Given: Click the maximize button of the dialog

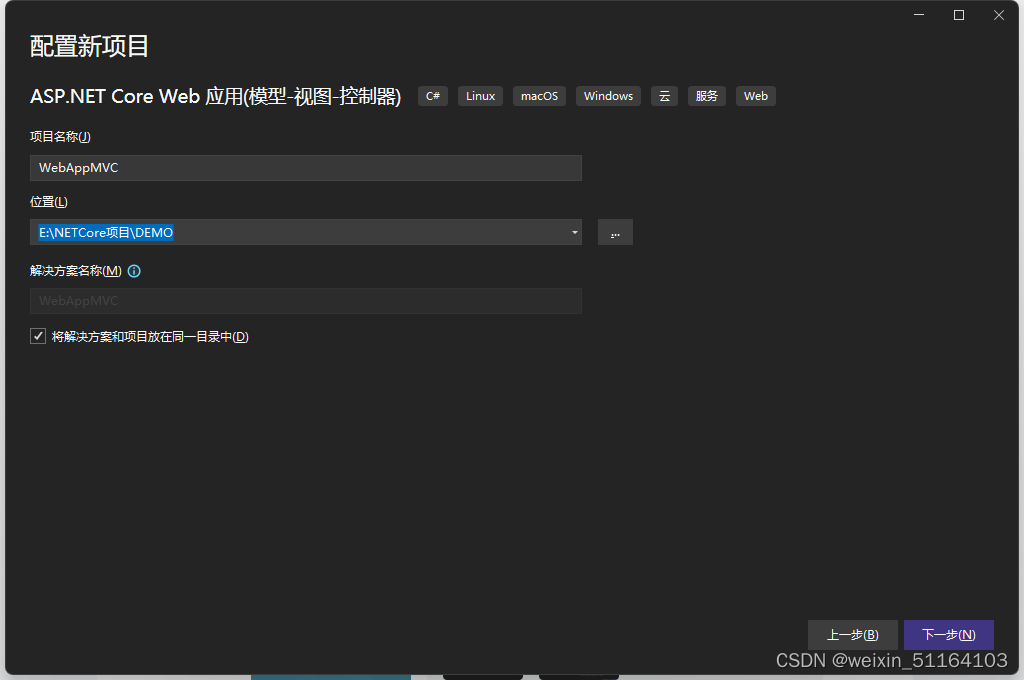Looking at the screenshot, I should [958, 14].
